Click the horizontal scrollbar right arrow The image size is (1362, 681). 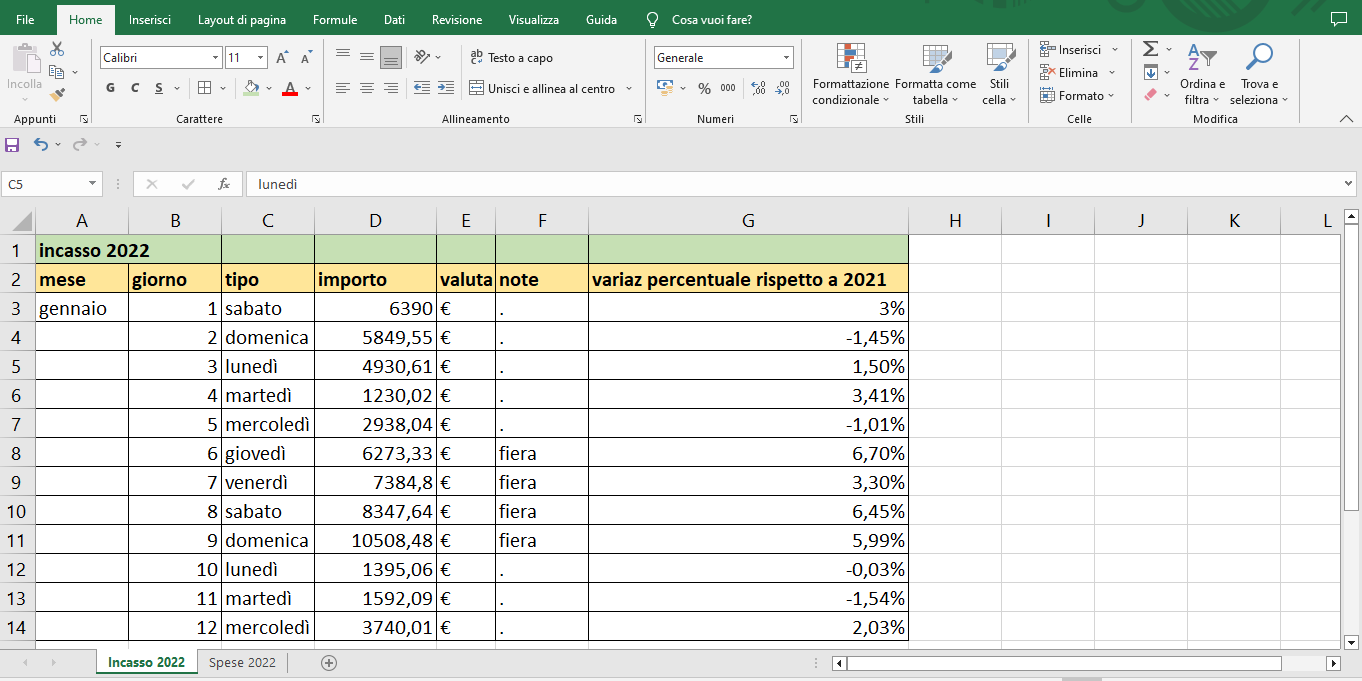(1333, 663)
